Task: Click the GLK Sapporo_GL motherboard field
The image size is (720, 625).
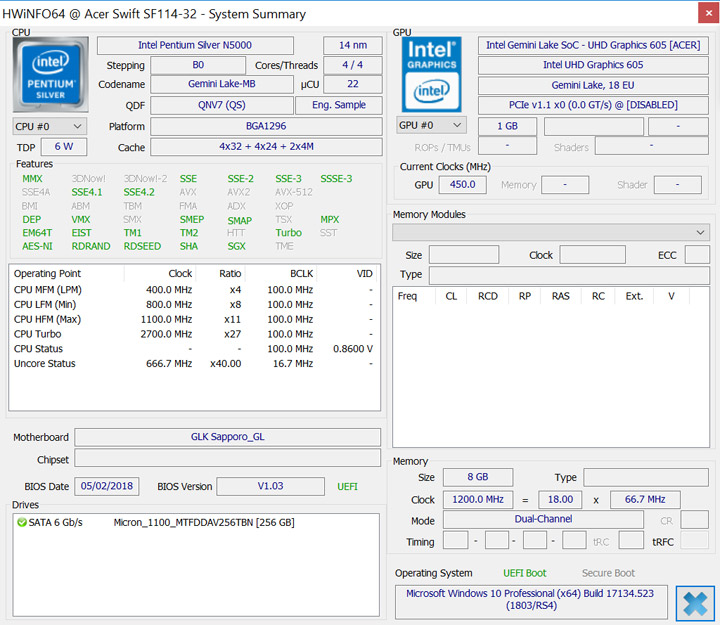Action: click(228, 437)
